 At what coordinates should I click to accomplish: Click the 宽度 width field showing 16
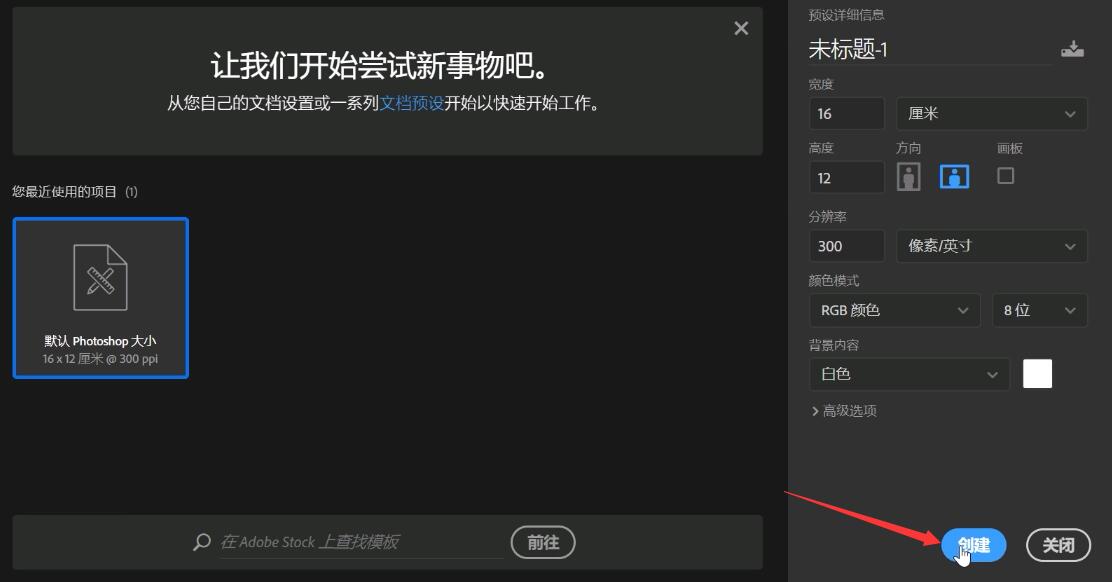tap(847, 113)
